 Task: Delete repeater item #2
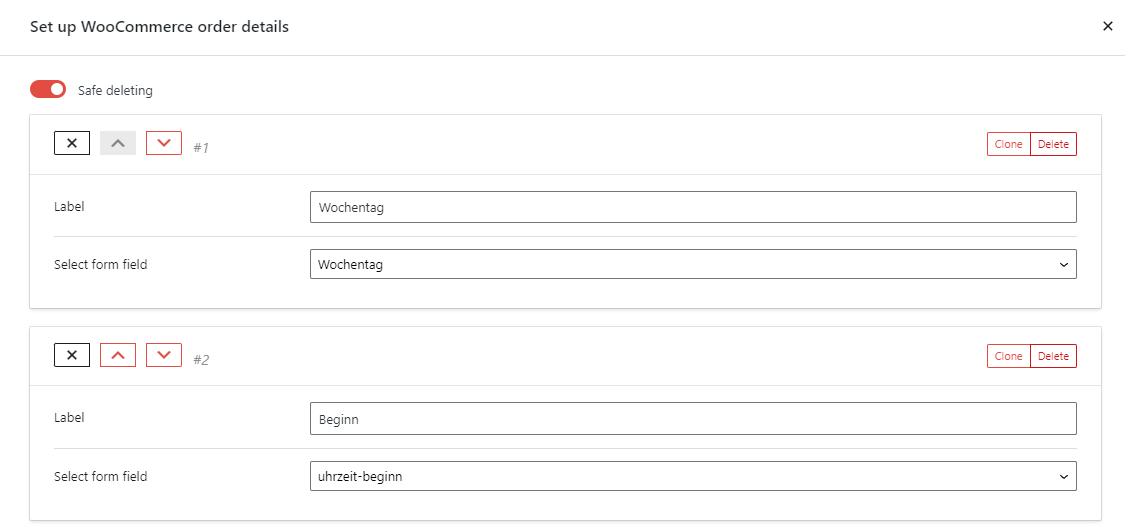click(1053, 356)
